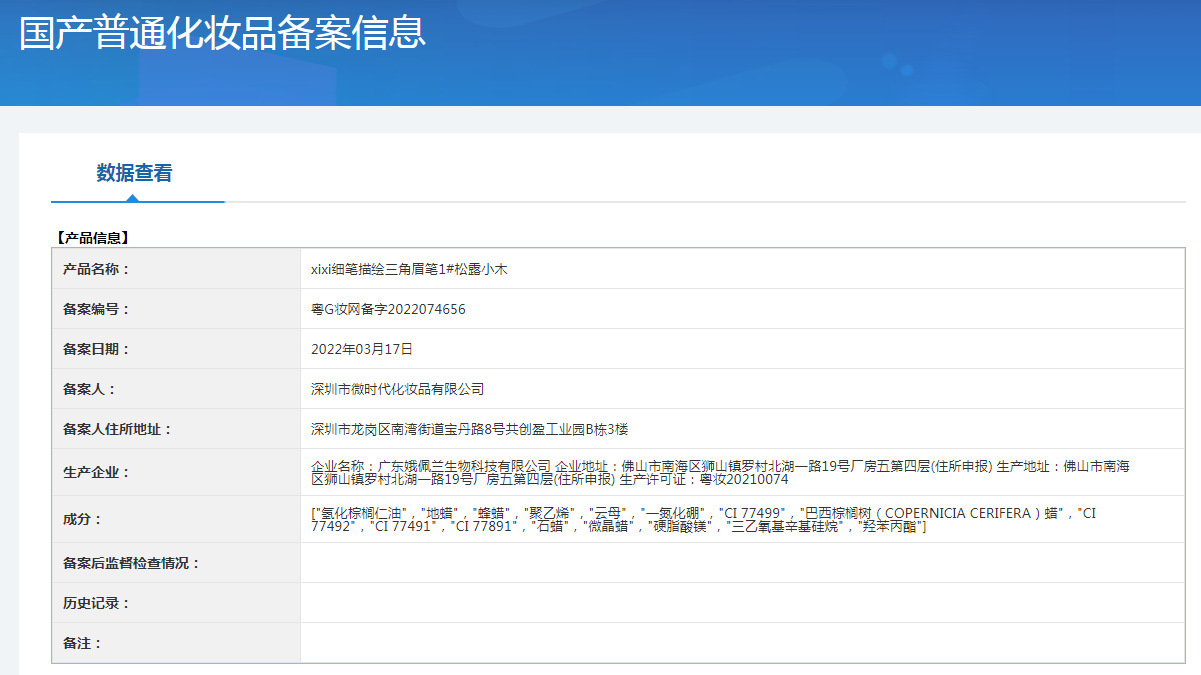Select product name xixi细笔描绘三角眉笔1#松露小木
This screenshot has height=675, width=1201.
(x=409, y=269)
